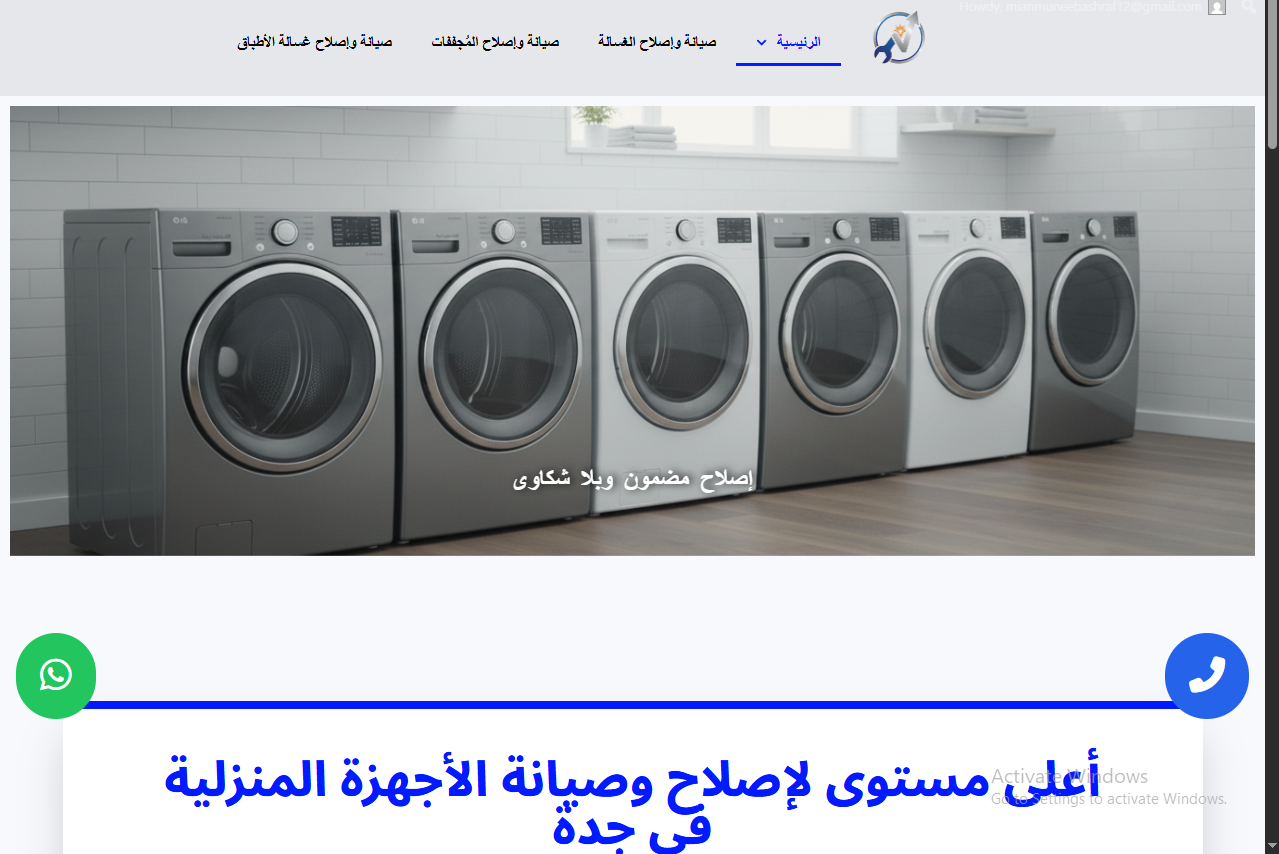Go to صيانة وإصلاح الغسالة page

(657, 42)
